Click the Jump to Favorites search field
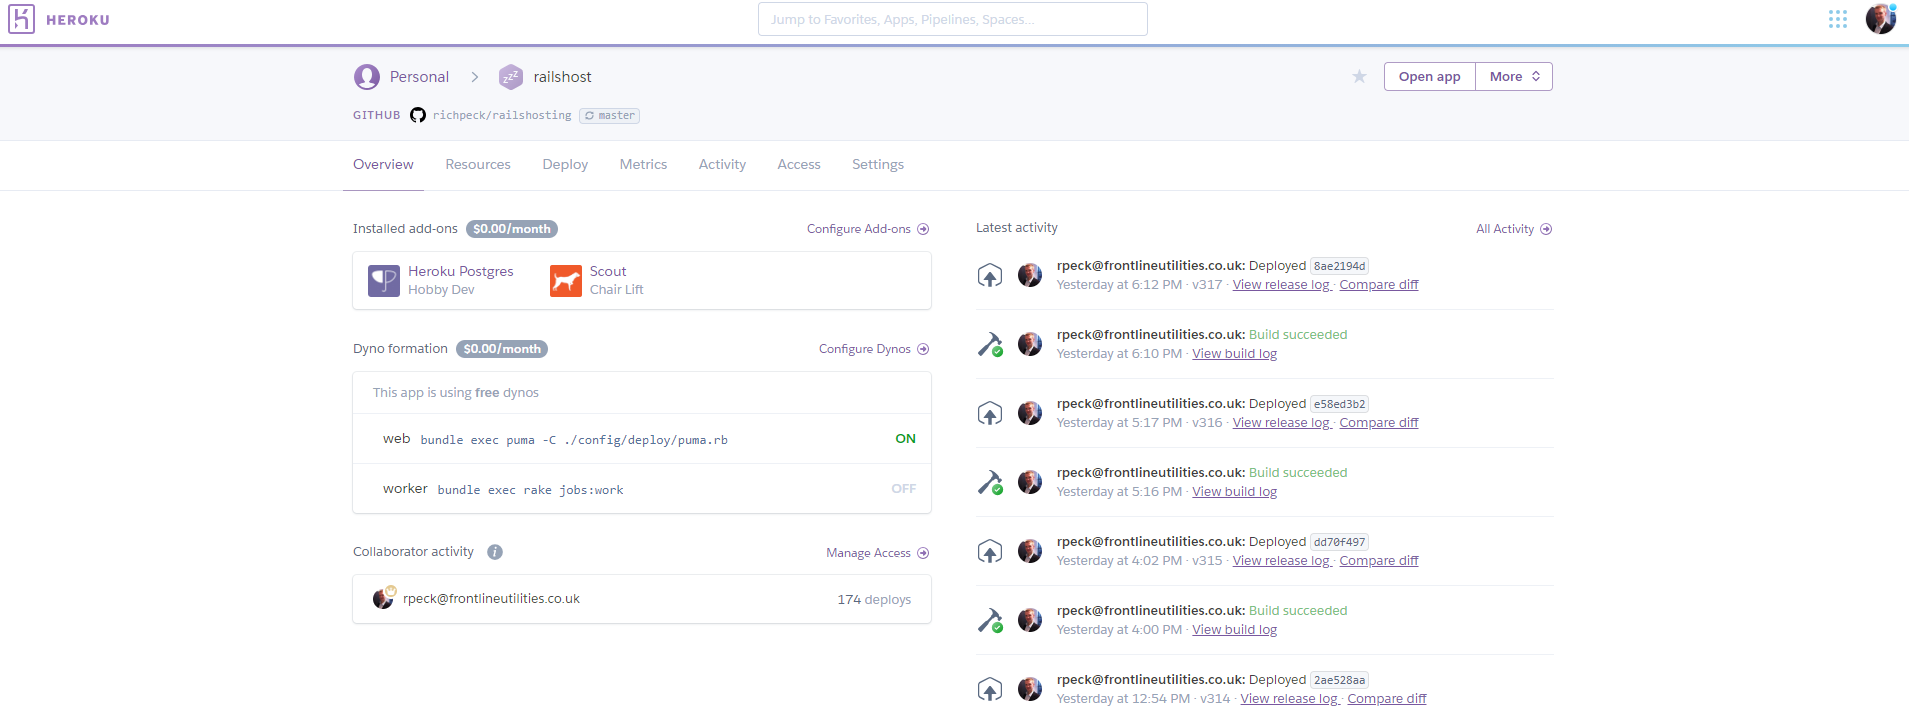Image resolution: width=1909 pixels, height=719 pixels. click(x=952, y=19)
